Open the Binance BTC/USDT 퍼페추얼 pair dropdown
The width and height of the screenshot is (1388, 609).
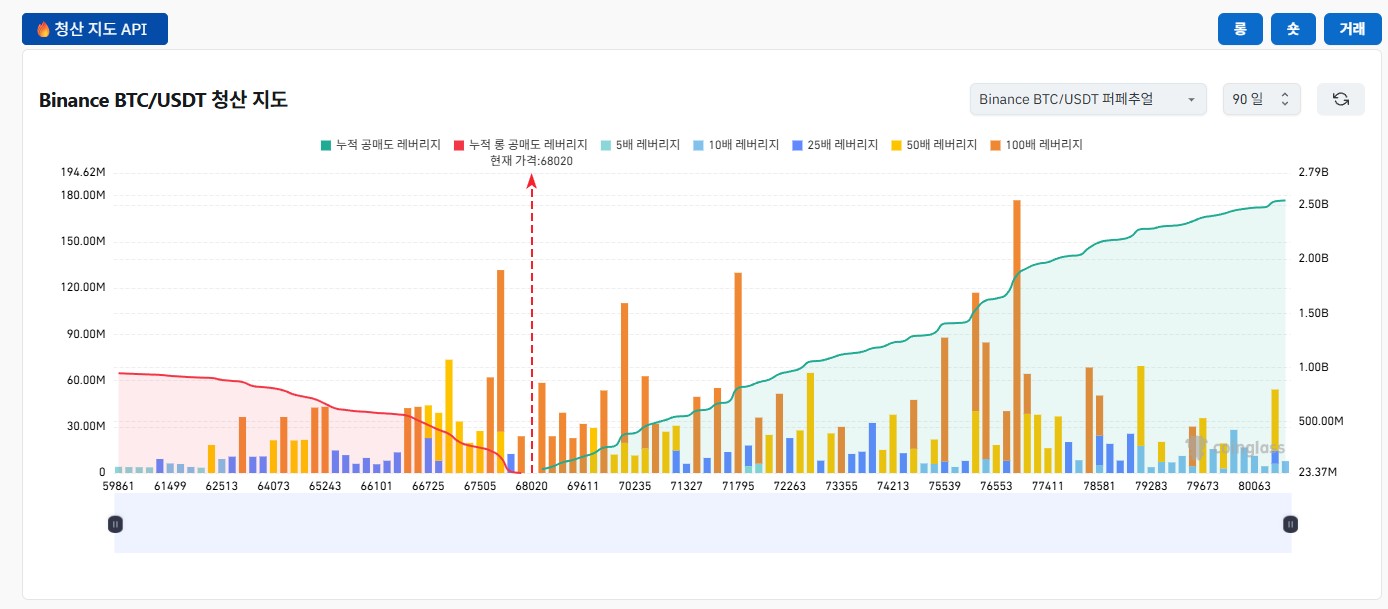point(1088,99)
